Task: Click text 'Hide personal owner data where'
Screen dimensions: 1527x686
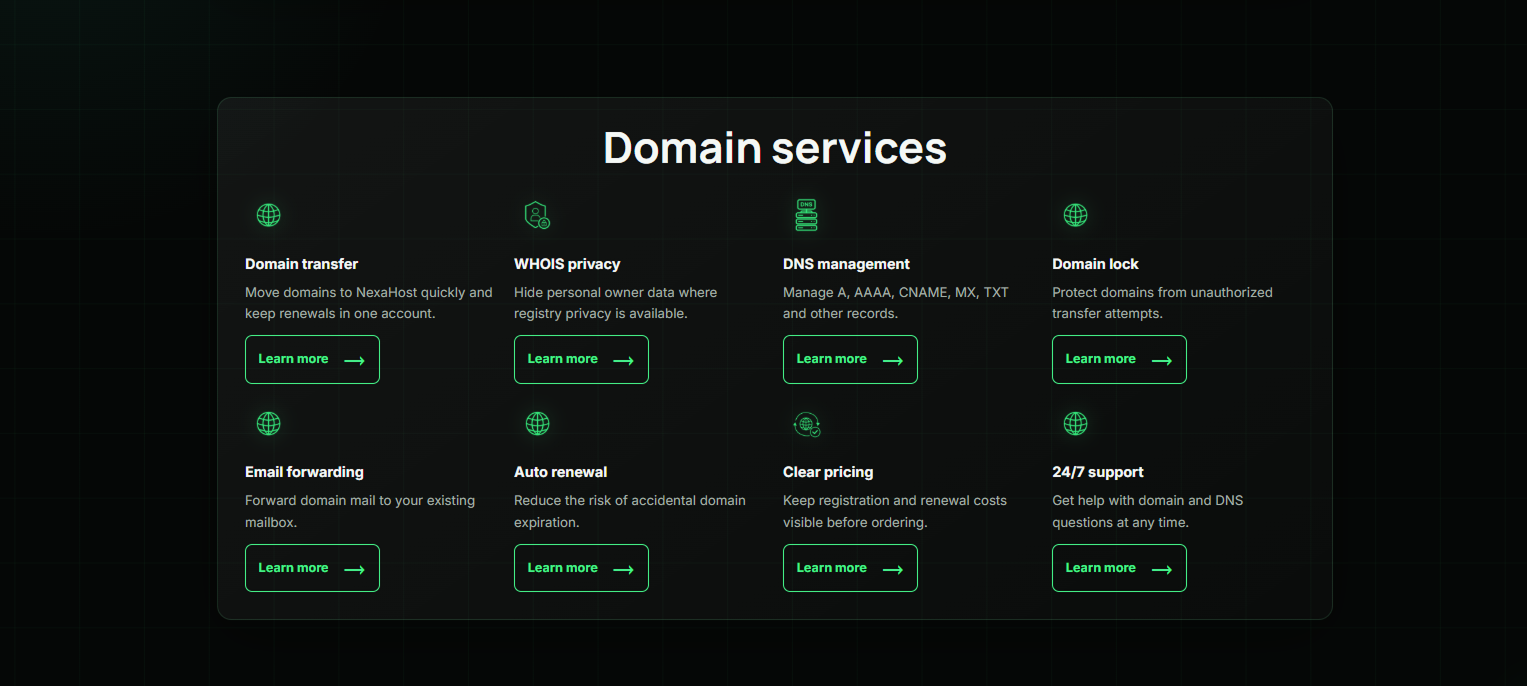Action: coord(615,293)
